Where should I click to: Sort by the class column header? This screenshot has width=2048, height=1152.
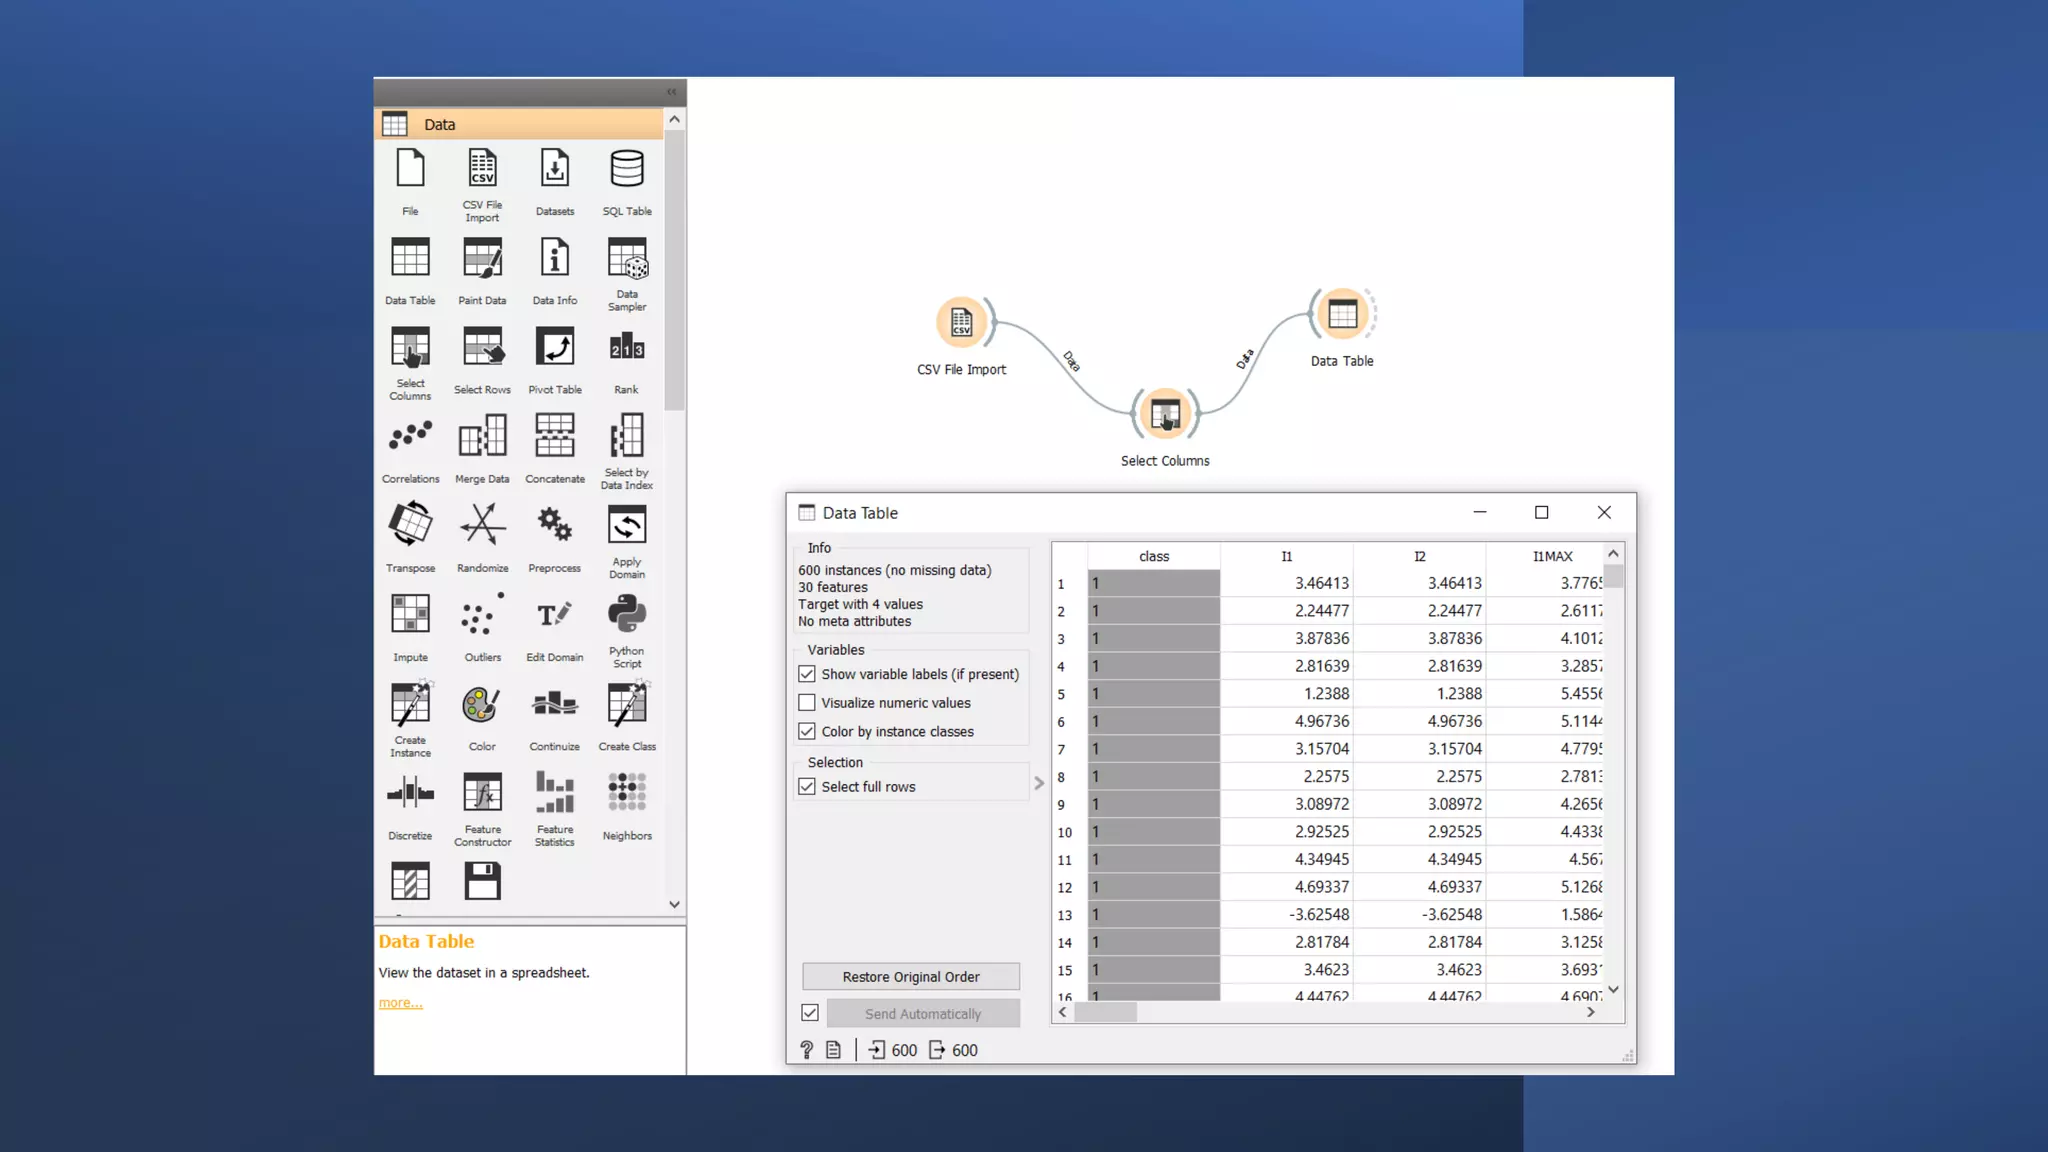coord(1153,556)
